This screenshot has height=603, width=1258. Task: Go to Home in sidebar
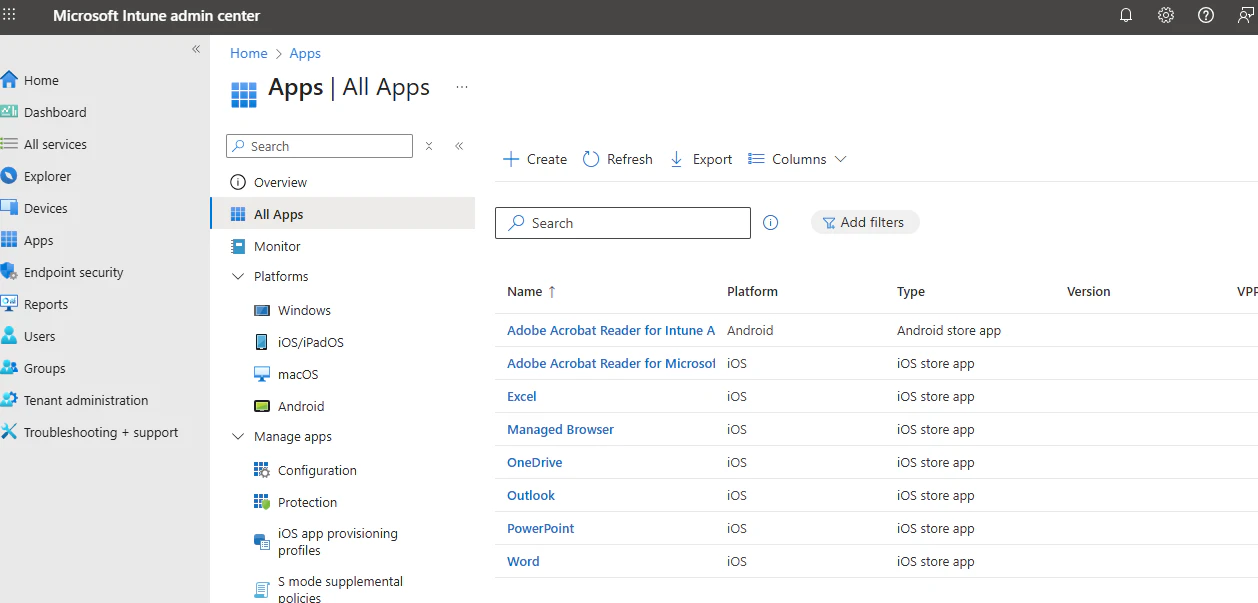(x=41, y=80)
